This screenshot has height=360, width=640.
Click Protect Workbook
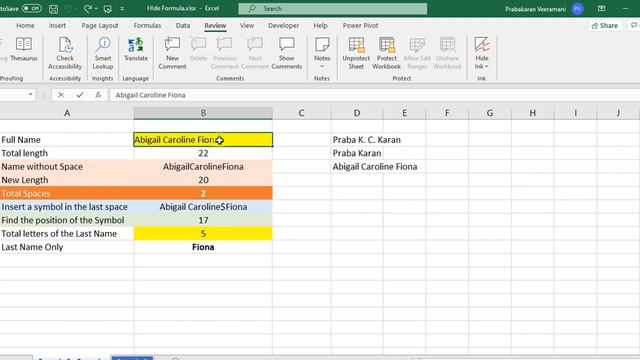(x=387, y=53)
